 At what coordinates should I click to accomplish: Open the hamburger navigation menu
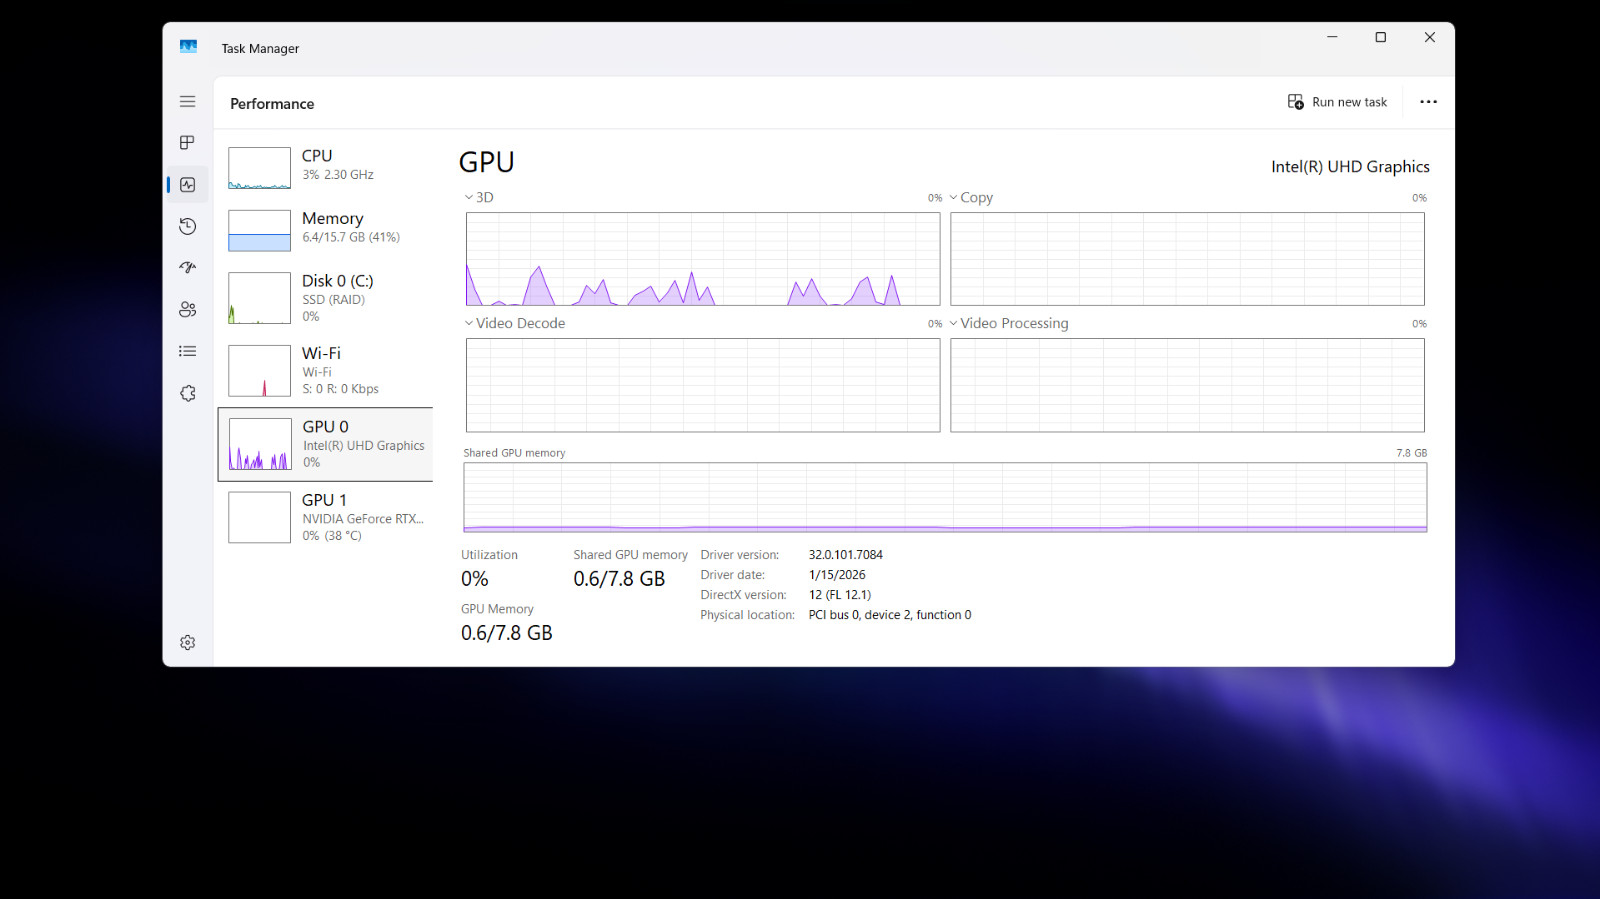(x=187, y=102)
